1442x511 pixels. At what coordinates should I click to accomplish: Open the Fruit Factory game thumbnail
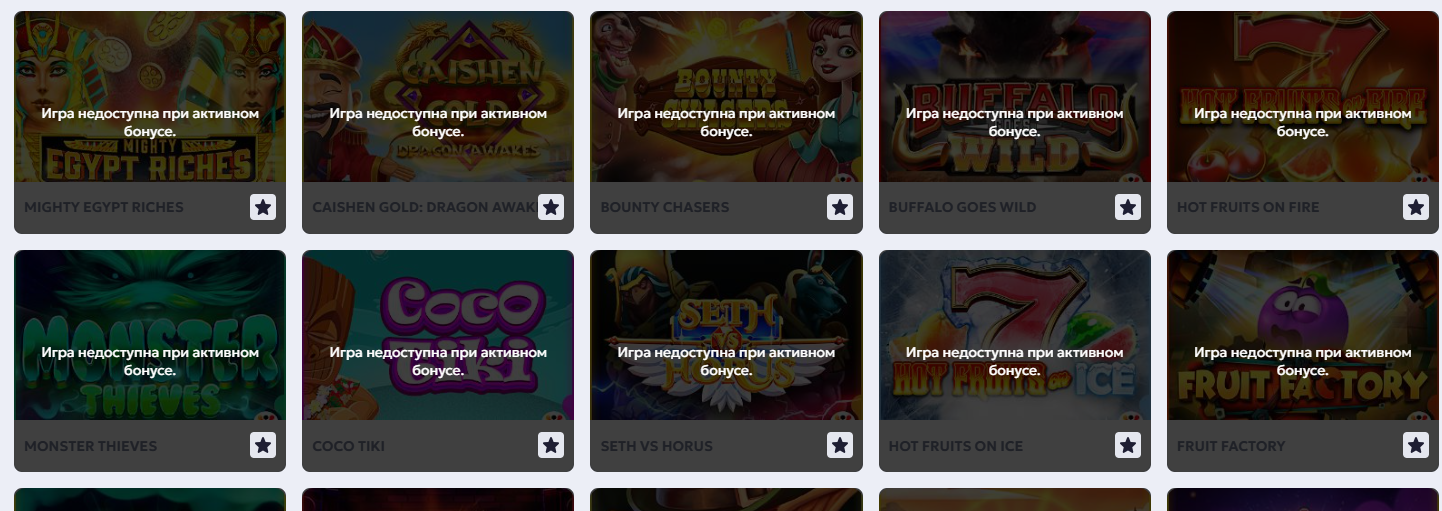[x=1303, y=335]
